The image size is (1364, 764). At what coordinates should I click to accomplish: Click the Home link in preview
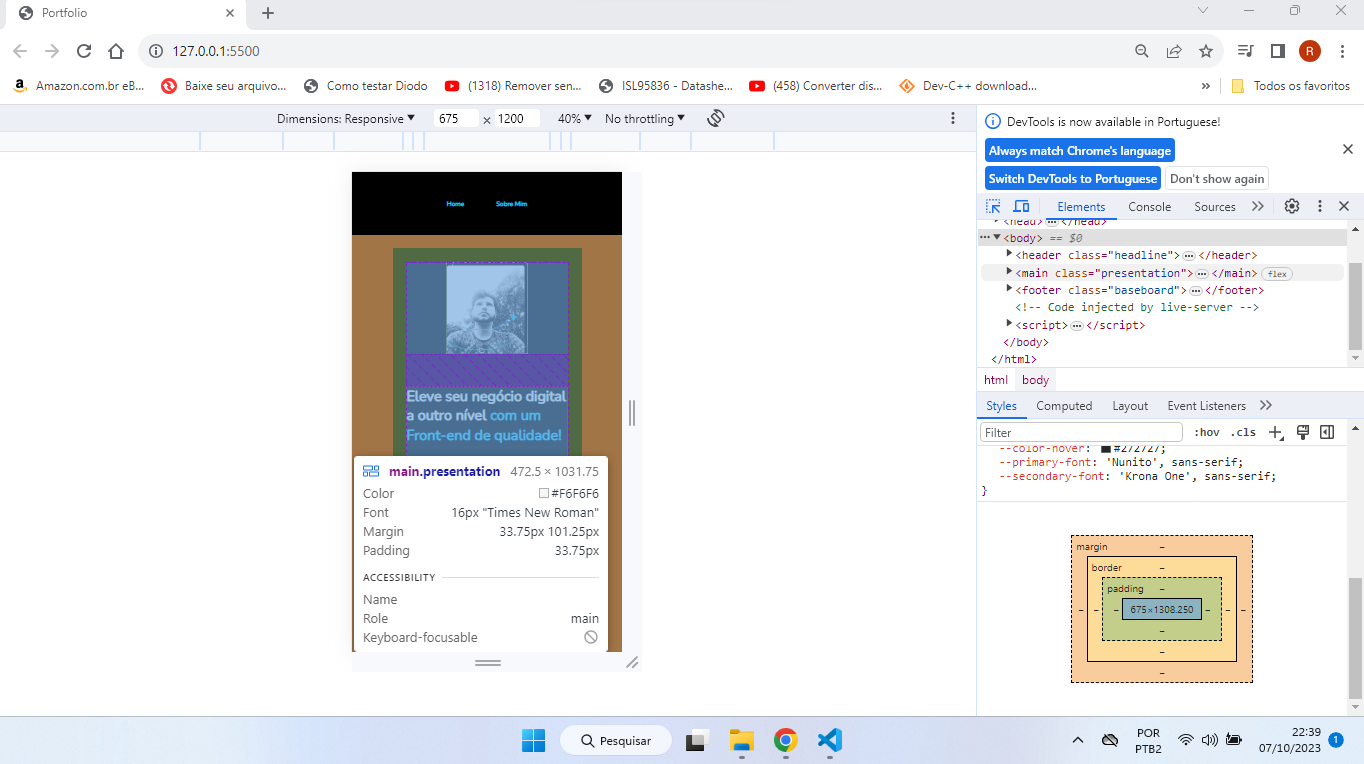(x=455, y=204)
